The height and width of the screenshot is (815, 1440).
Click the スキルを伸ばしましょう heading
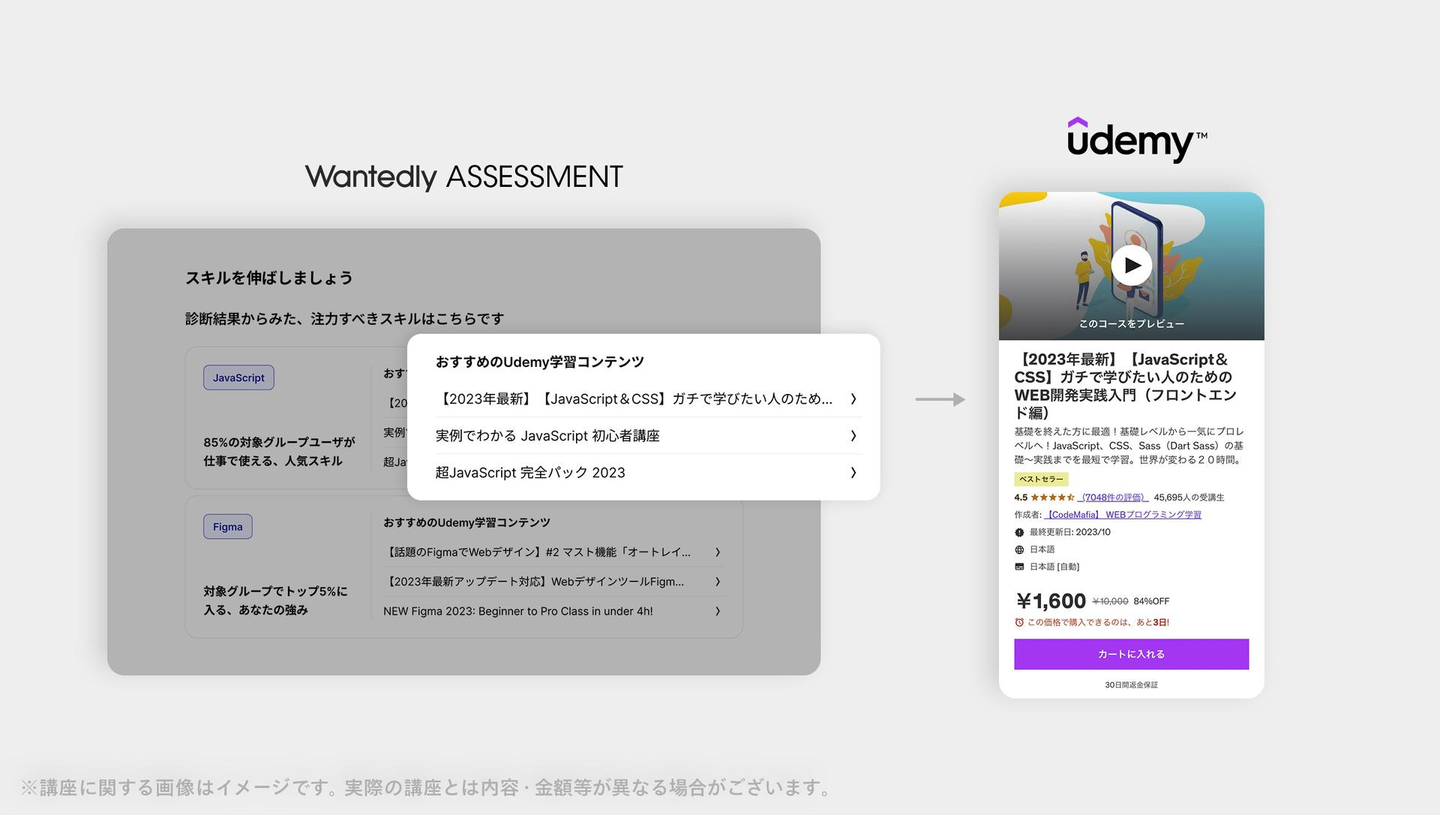(269, 278)
